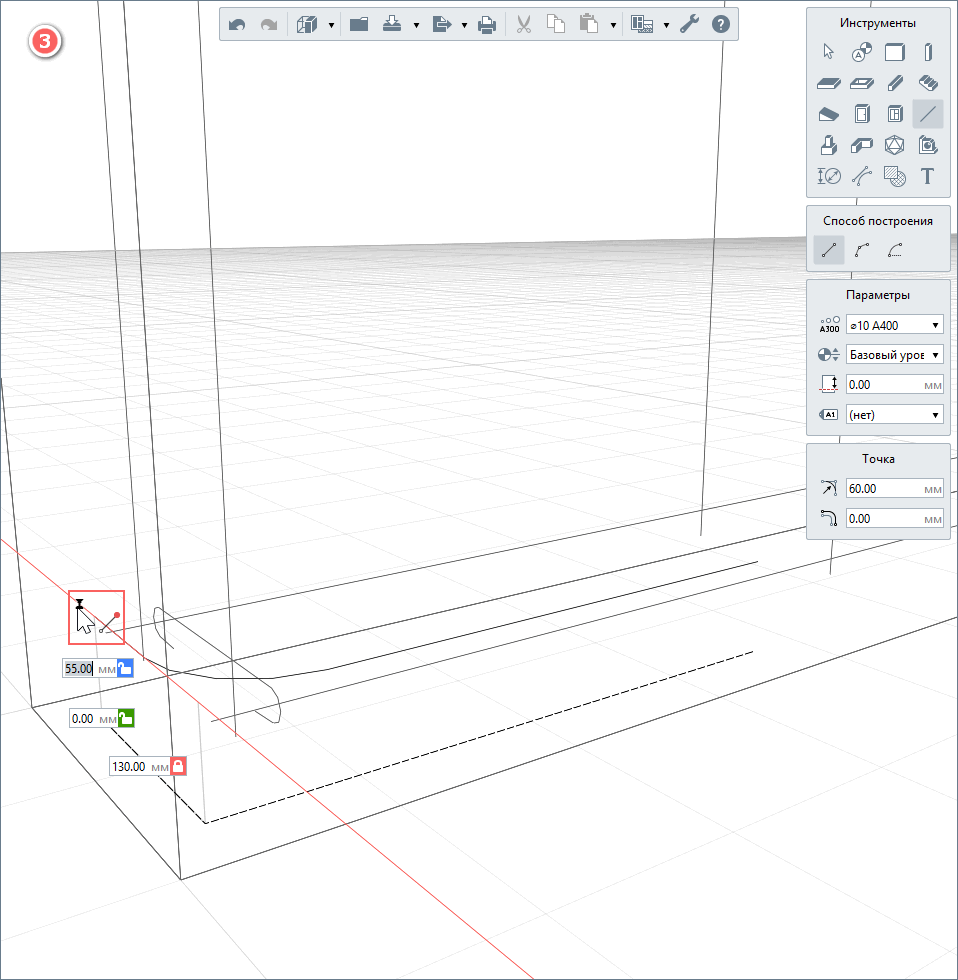Viewport: 958px width, 980px height.
Task: Click the 130.00 мм dynamic input field
Action: point(140,766)
